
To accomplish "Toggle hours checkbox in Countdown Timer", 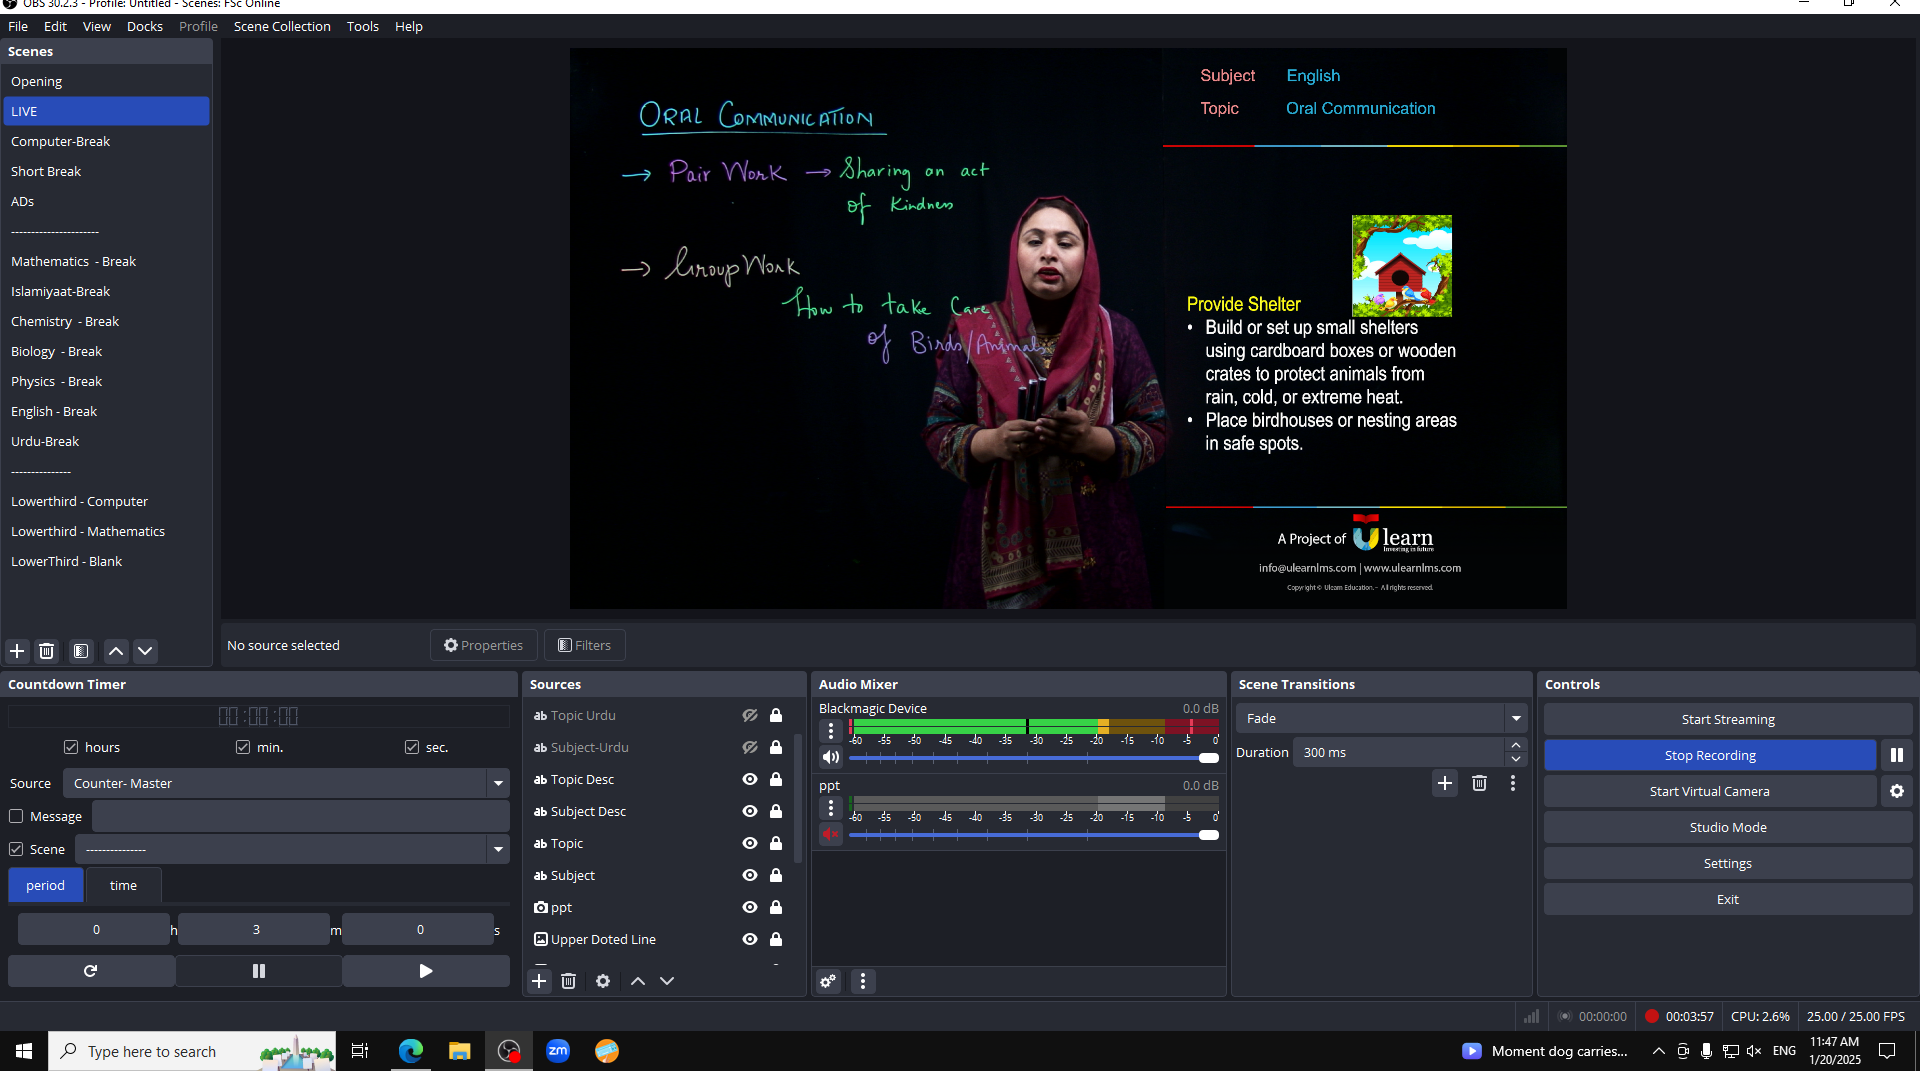I will click(71, 747).
